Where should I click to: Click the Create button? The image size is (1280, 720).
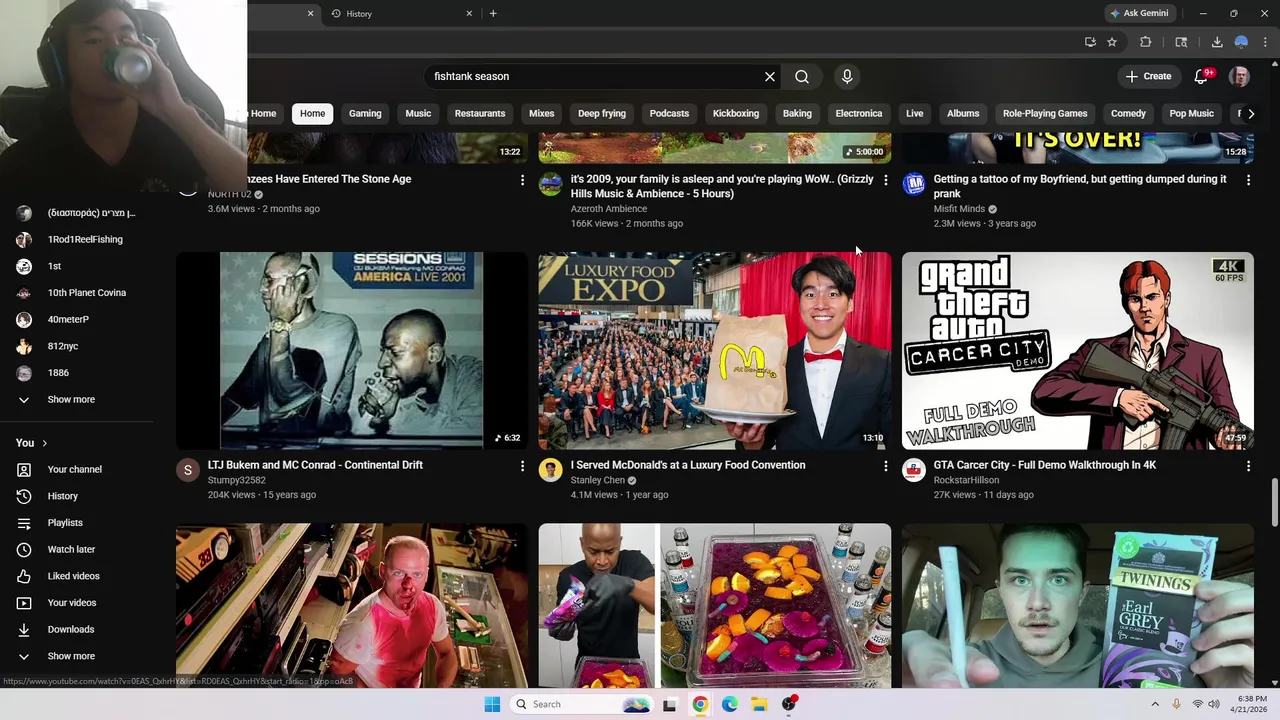(x=1148, y=76)
